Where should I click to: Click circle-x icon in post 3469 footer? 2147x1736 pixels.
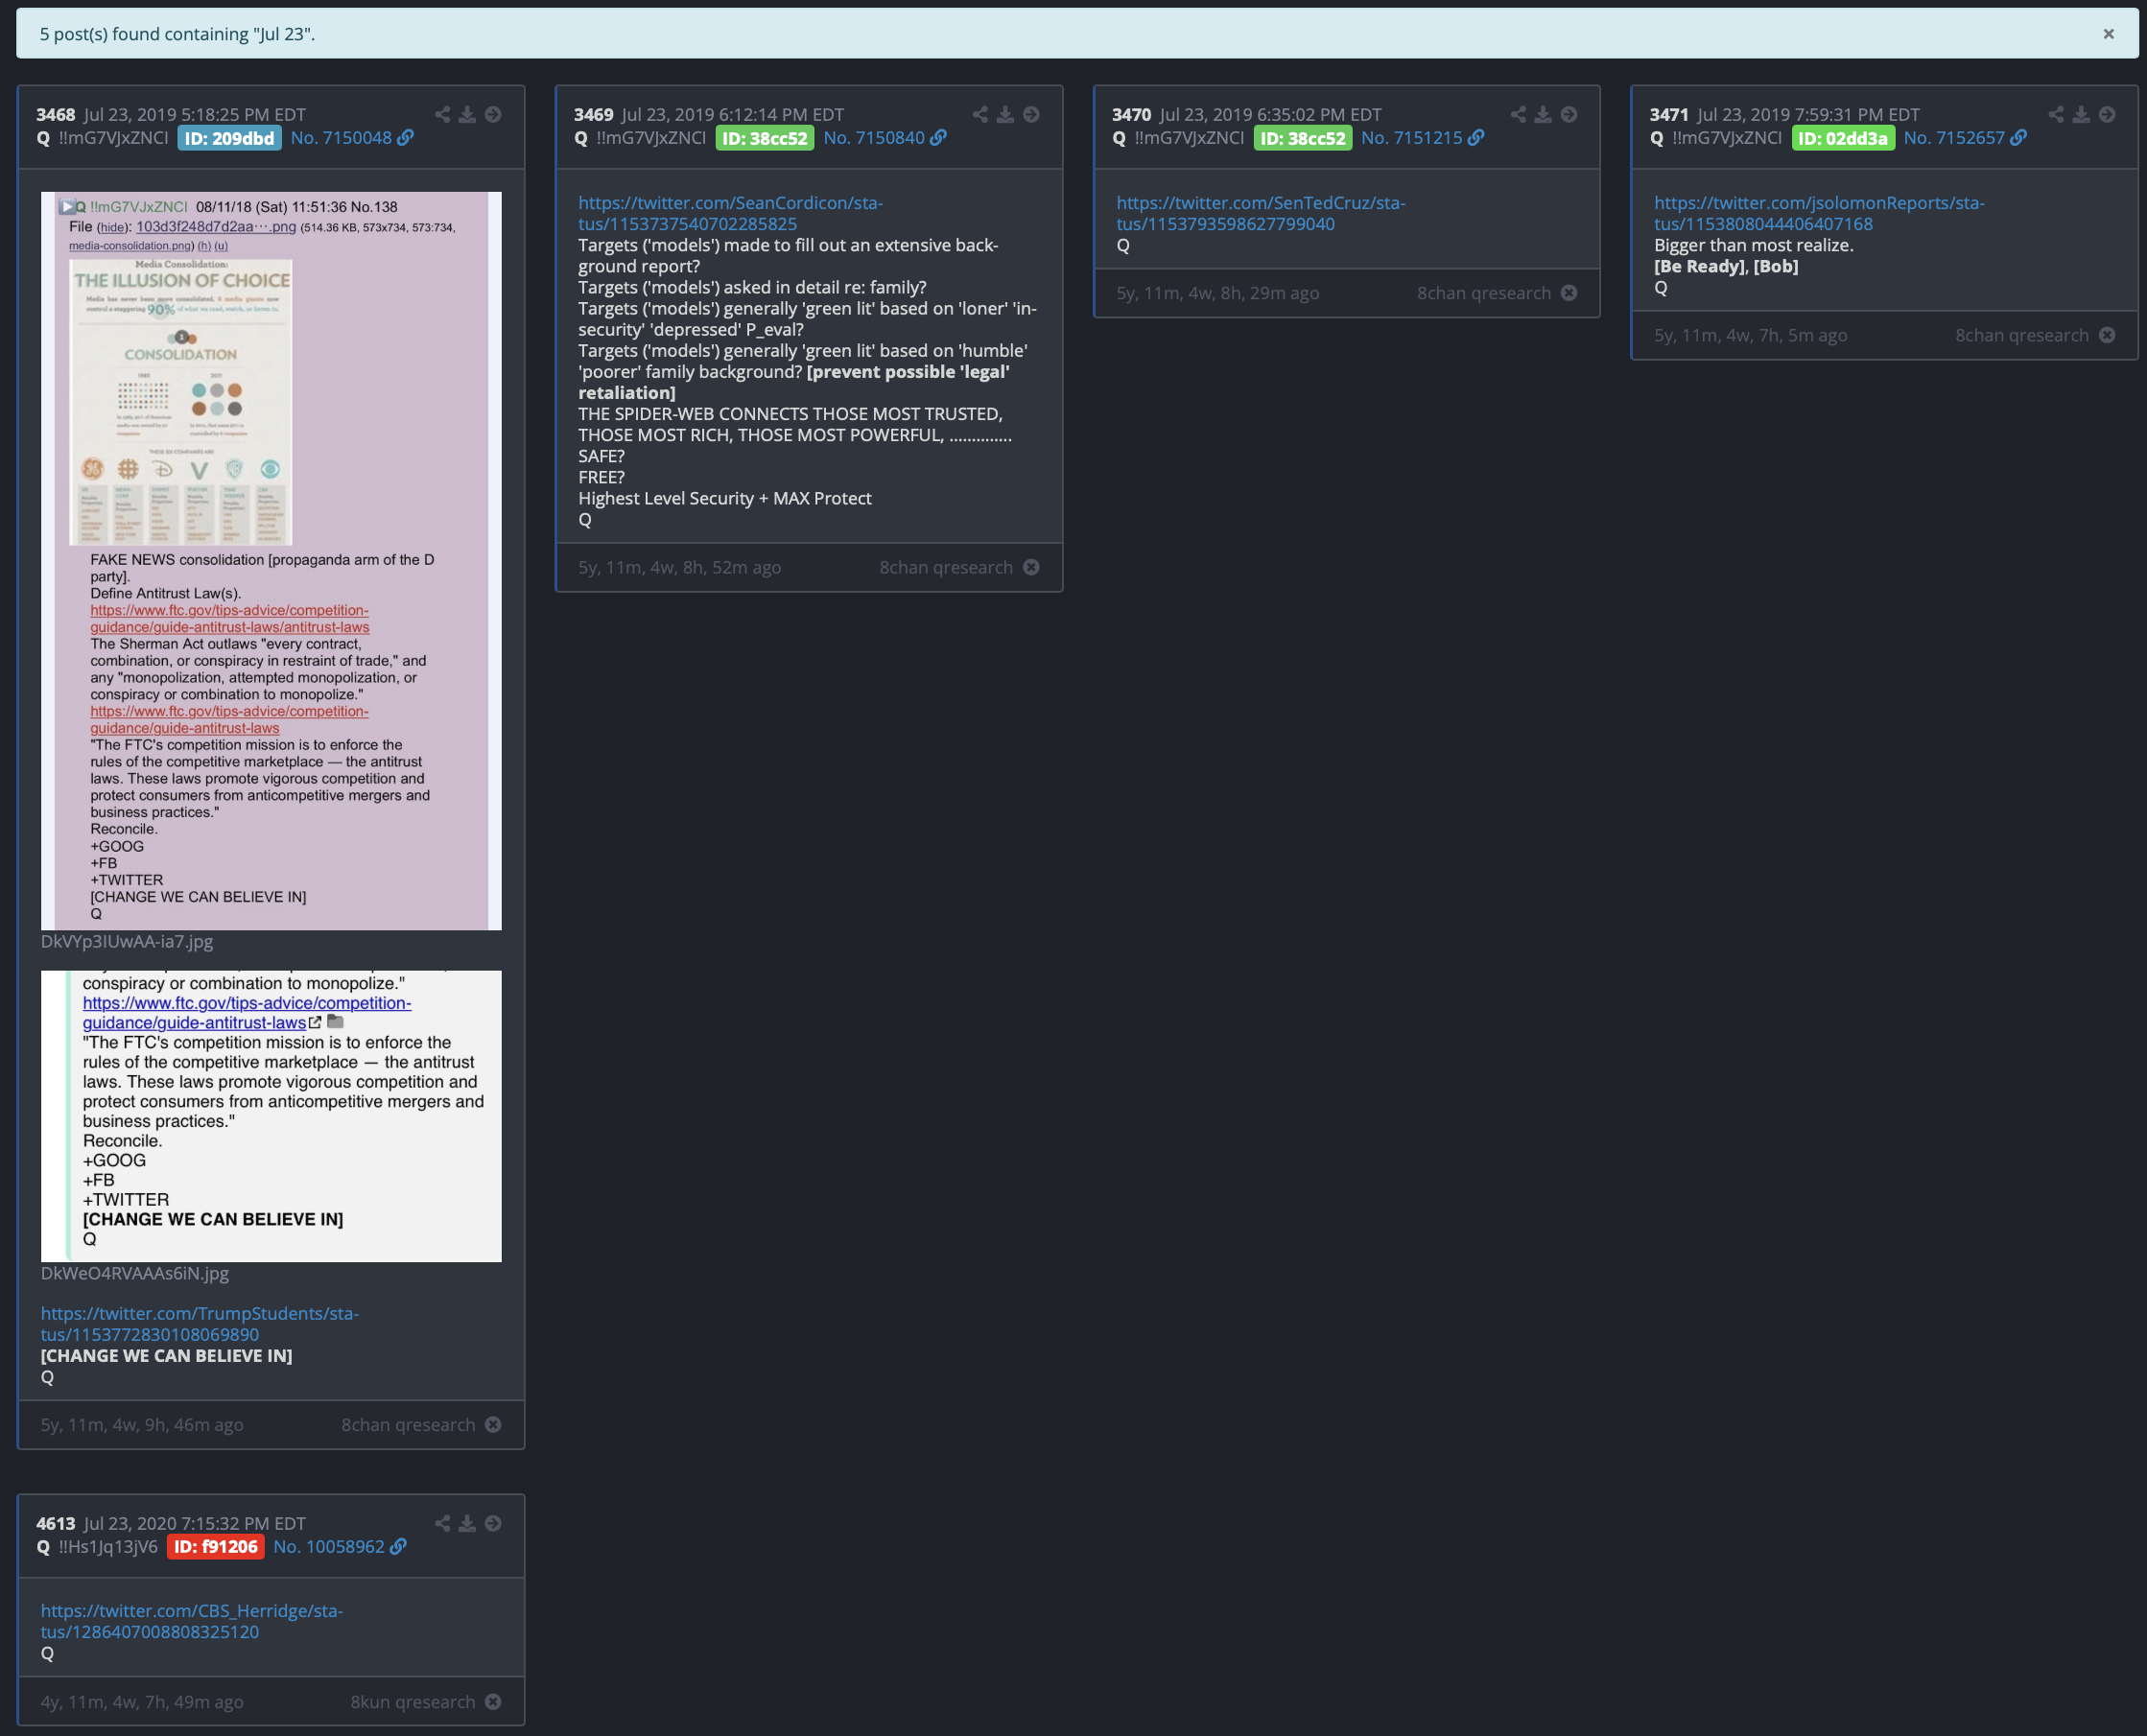[x=1031, y=567]
